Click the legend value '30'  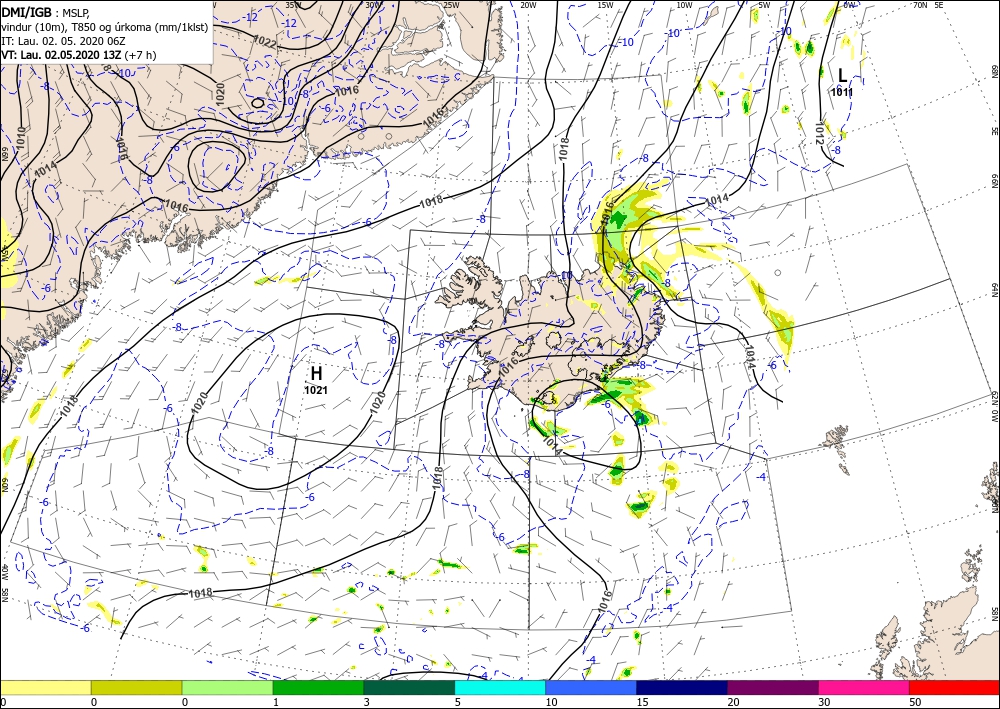tap(824, 702)
